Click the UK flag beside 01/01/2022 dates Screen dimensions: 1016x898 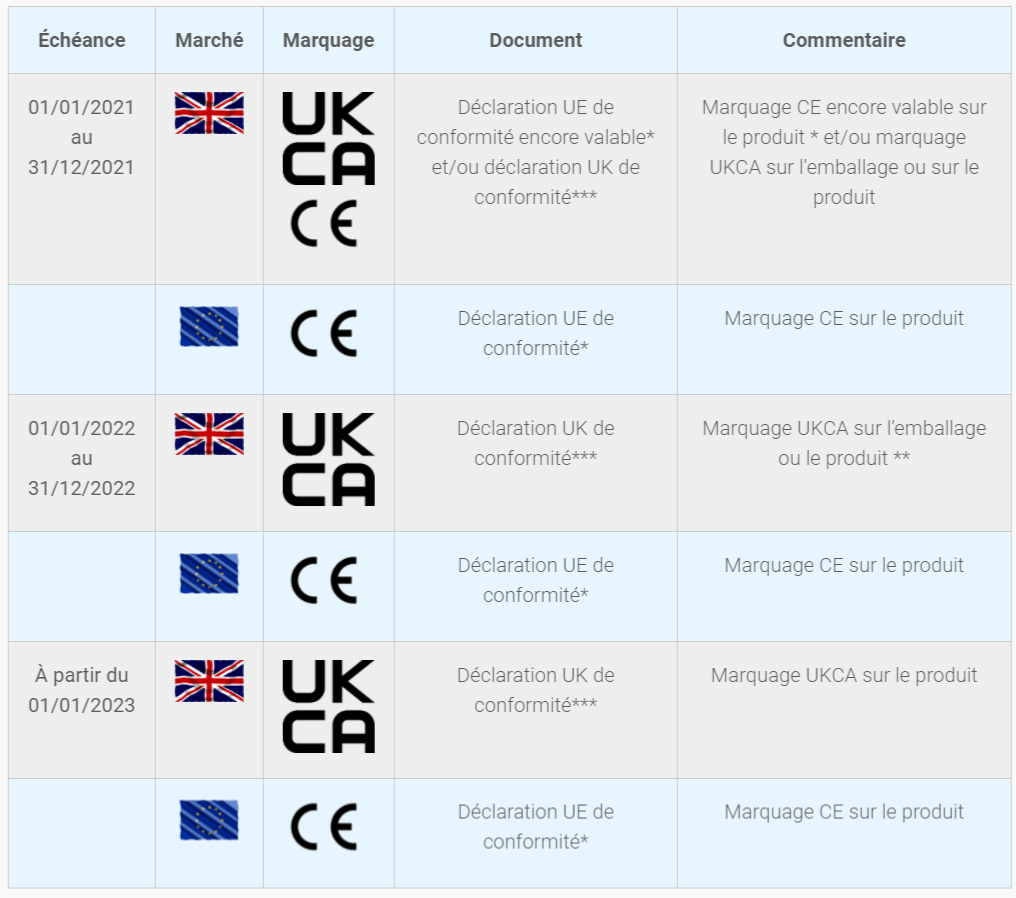[x=209, y=434]
